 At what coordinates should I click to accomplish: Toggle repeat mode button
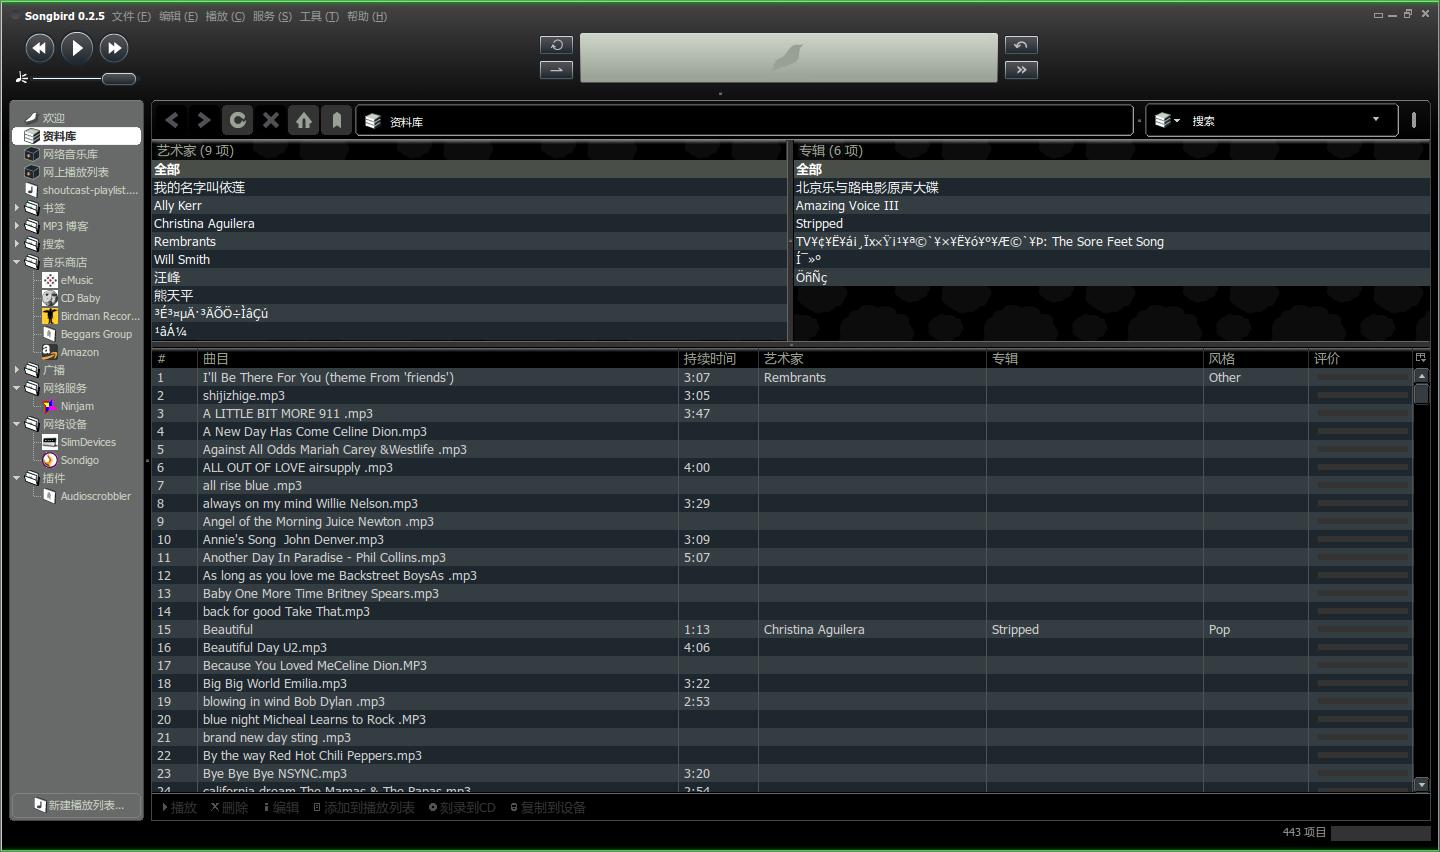tap(556, 45)
